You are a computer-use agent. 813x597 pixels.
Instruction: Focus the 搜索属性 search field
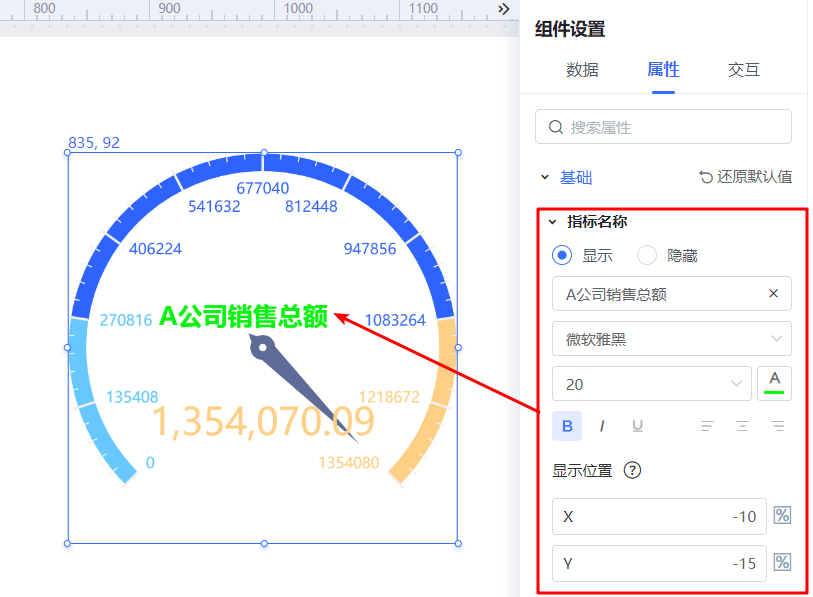[x=663, y=127]
